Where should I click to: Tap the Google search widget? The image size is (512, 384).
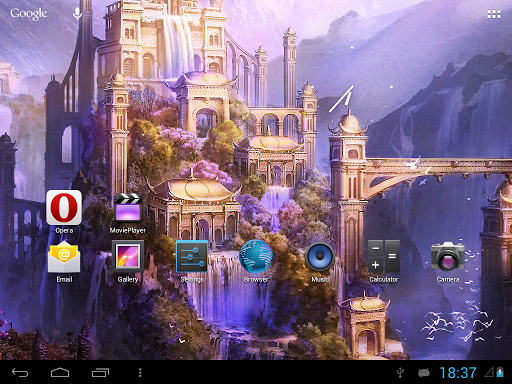click(x=29, y=14)
